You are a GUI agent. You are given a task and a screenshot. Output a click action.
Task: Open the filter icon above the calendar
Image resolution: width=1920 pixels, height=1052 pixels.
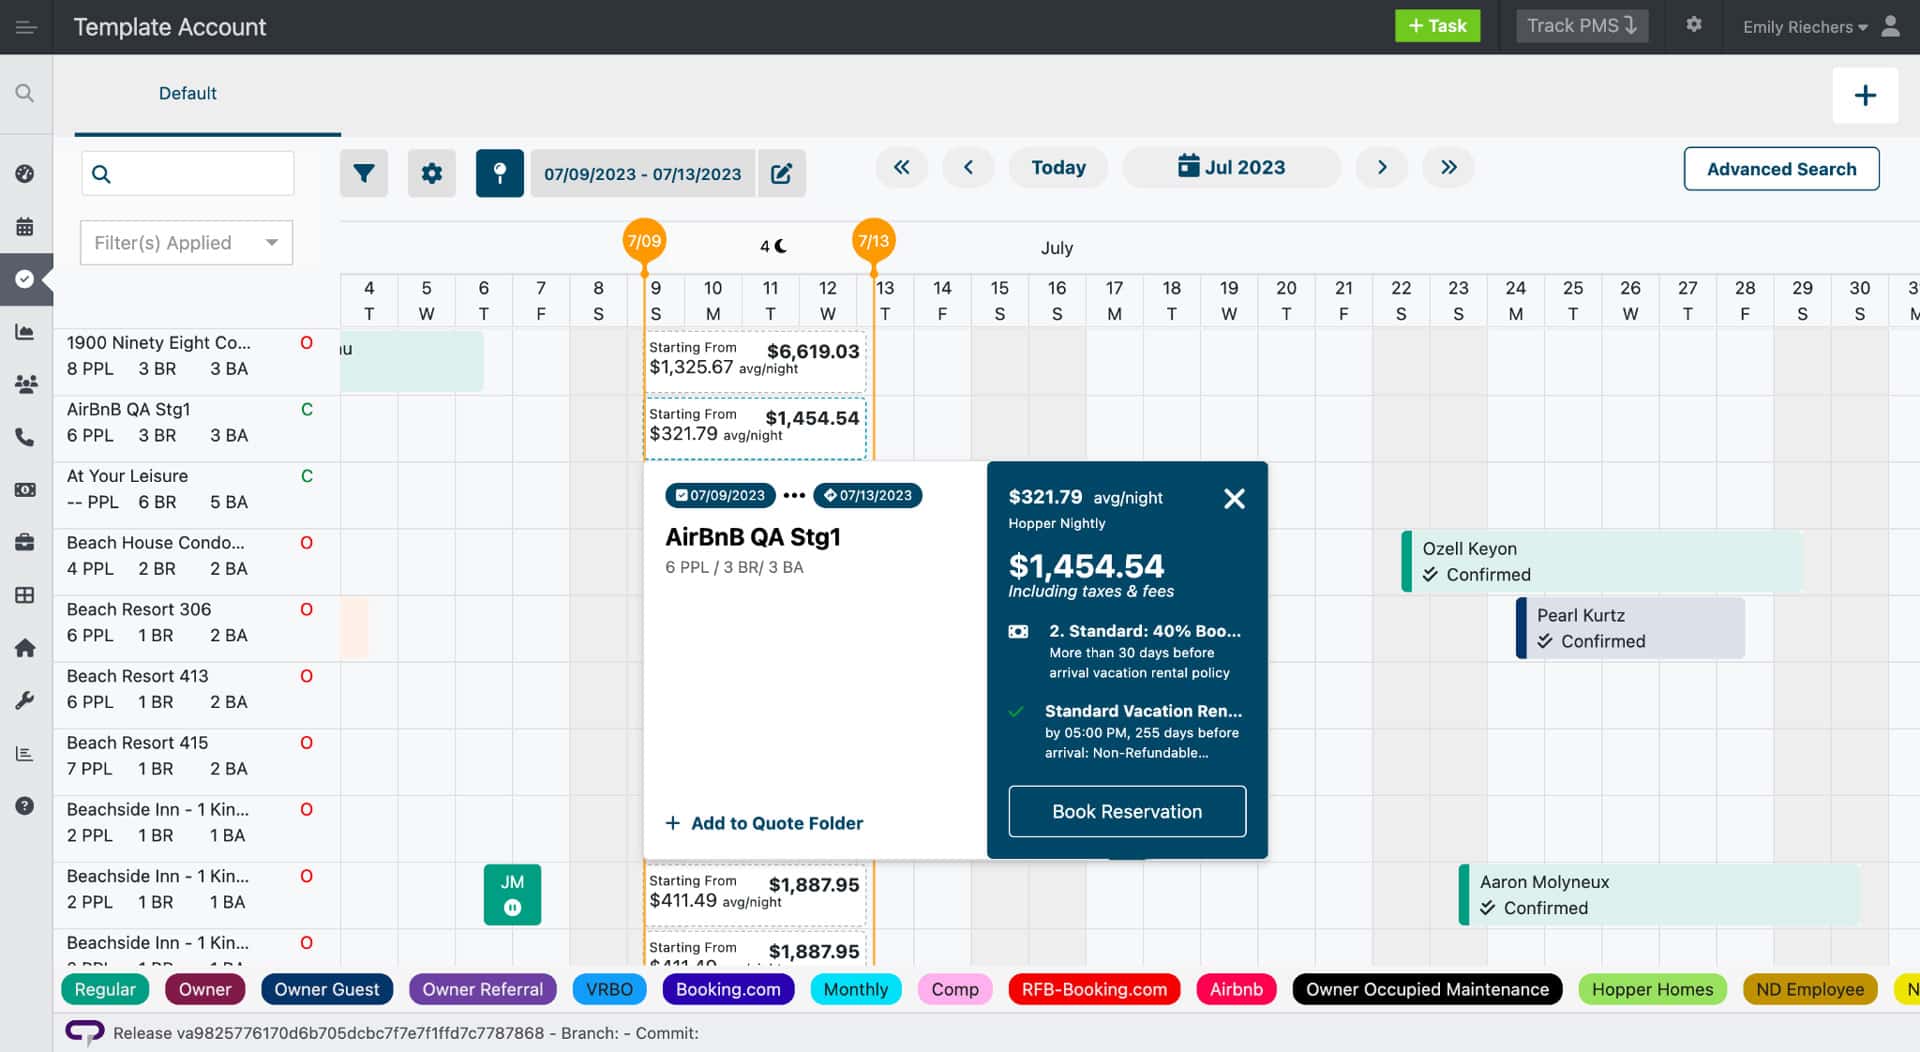(x=363, y=172)
